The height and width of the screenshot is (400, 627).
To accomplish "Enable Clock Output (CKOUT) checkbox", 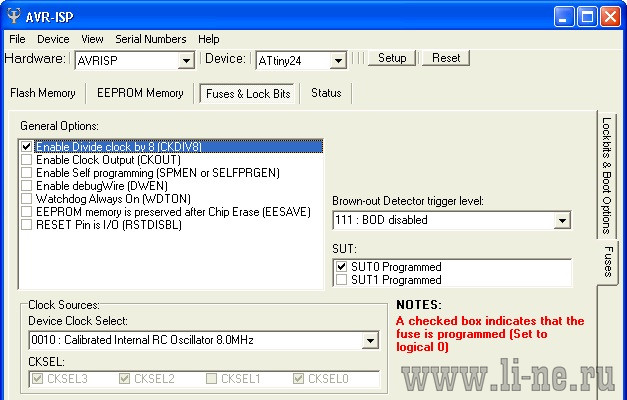I will tap(26, 160).
